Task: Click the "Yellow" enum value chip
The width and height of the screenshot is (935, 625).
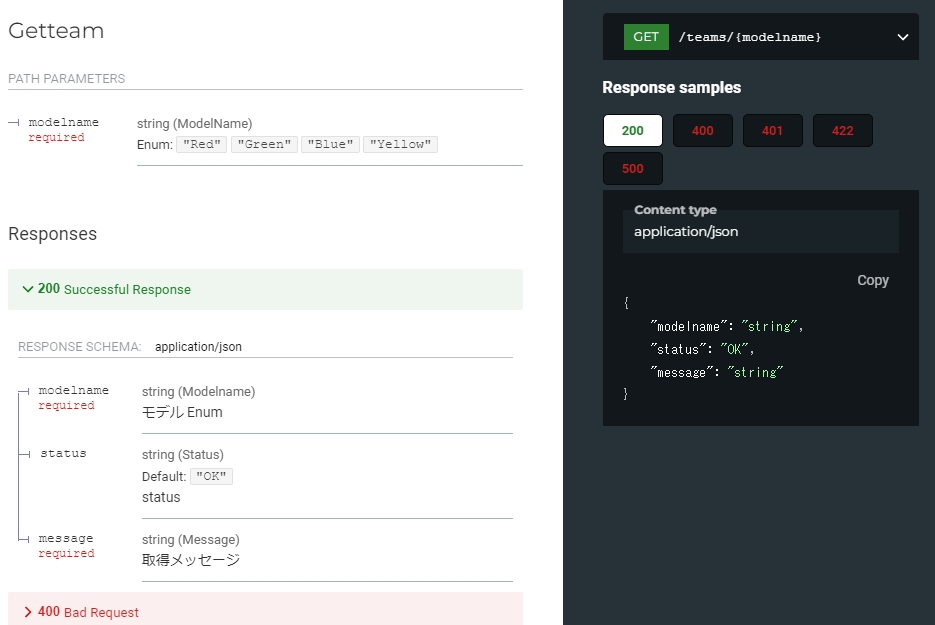Action: pyautogui.click(x=399, y=144)
